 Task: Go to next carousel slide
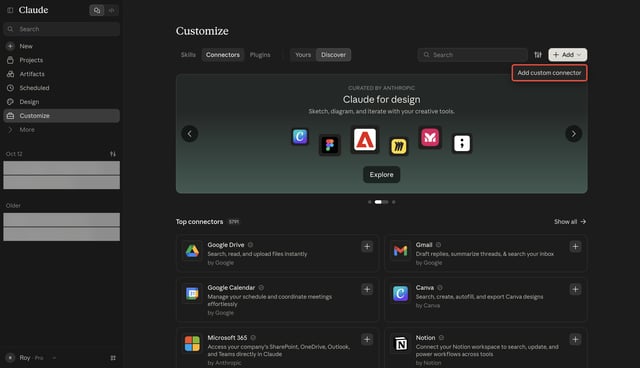coord(573,133)
